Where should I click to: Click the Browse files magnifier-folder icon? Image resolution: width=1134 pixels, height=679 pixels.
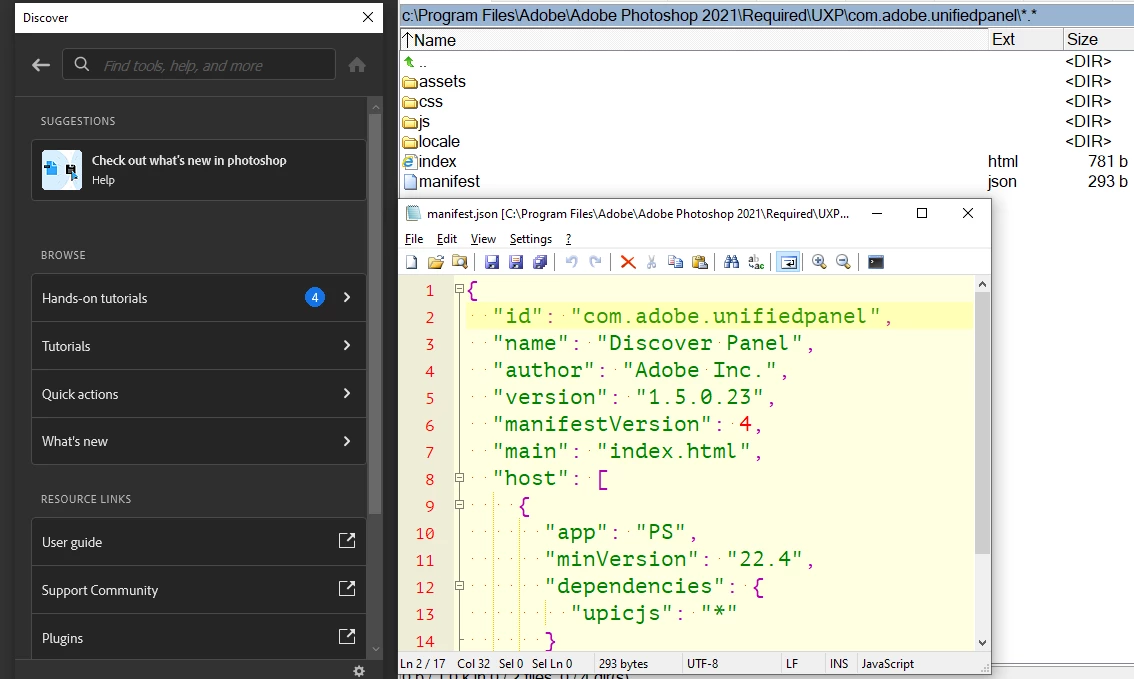coord(459,262)
